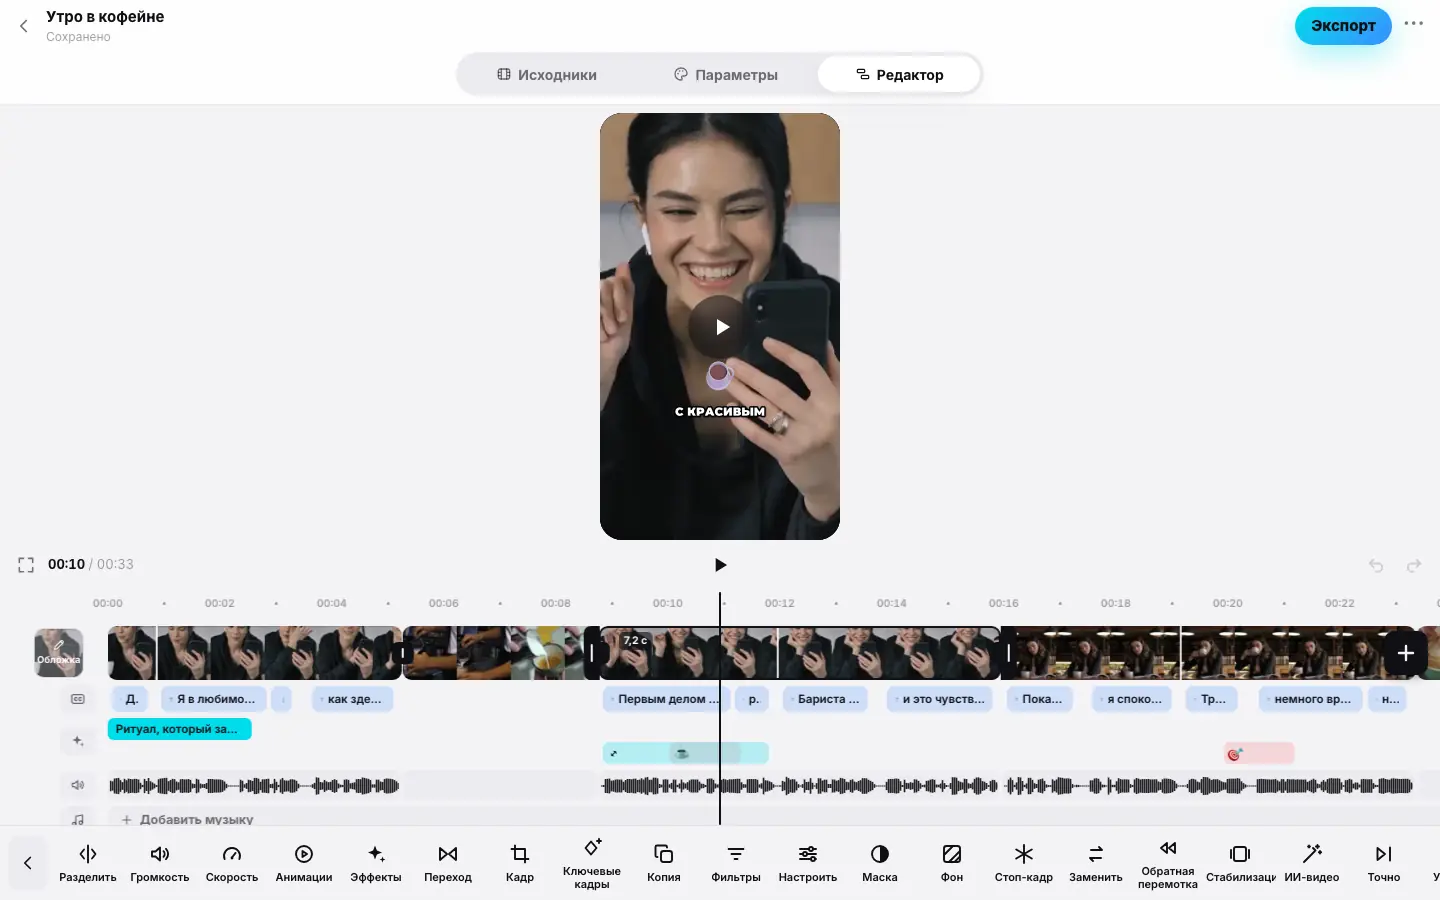This screenshot has height=900, width=1440.
Task: Open the Стабилизация tool
Action: [1240, 863]
